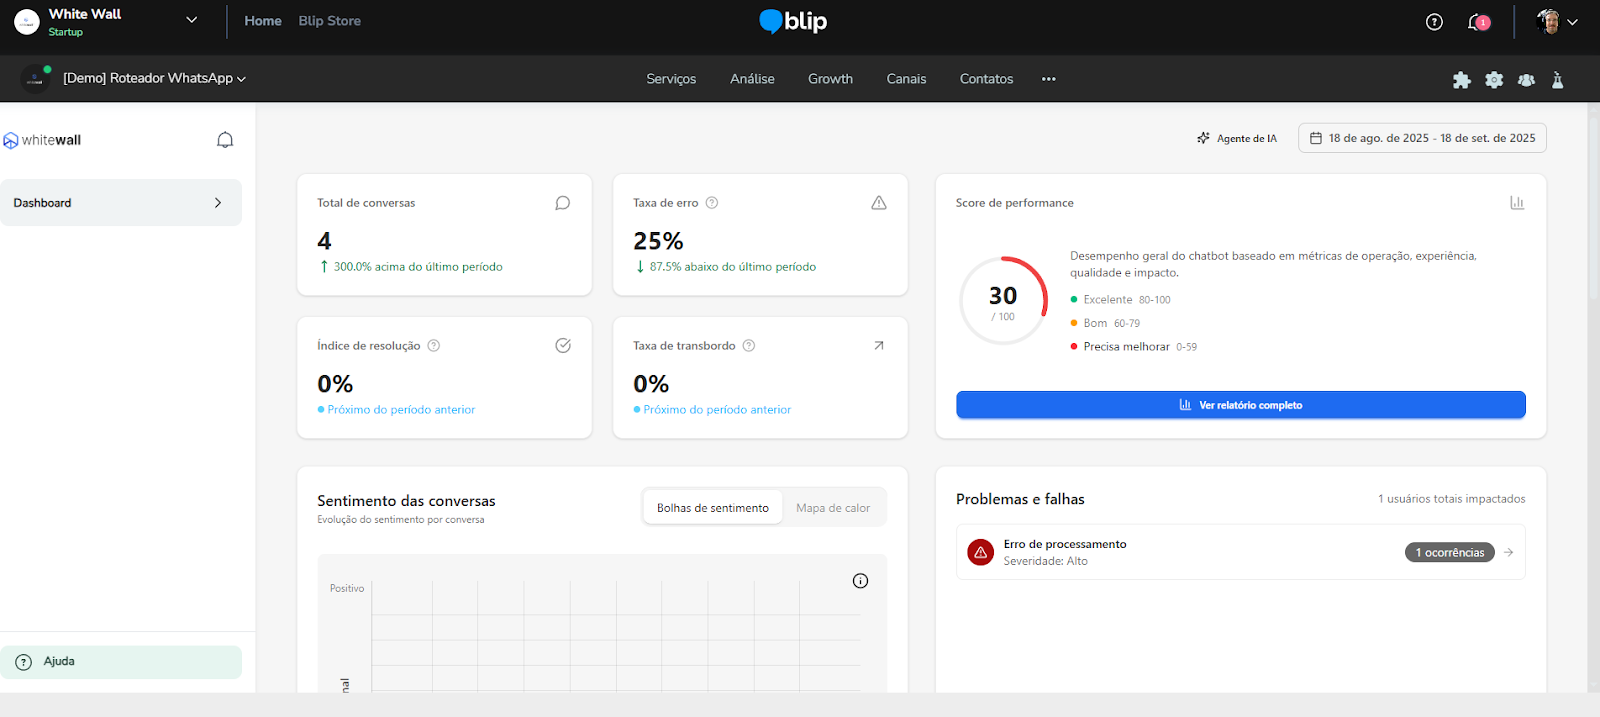The width and height of the screenshot is (1600, 717).
Task: Open the Agente de IA button
Action: pos(1237,138)
